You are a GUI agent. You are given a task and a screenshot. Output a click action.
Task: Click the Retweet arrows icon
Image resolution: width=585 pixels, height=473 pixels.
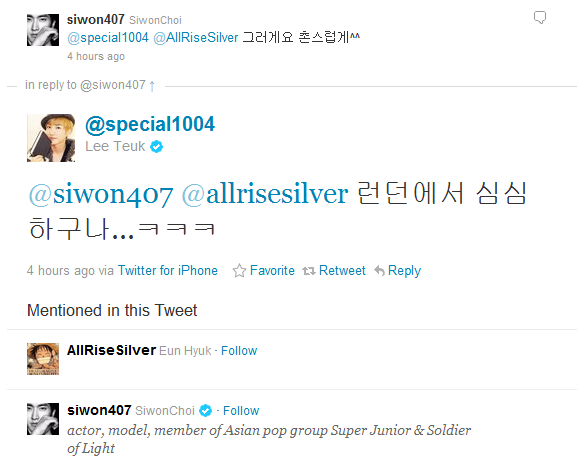point(309,271)
